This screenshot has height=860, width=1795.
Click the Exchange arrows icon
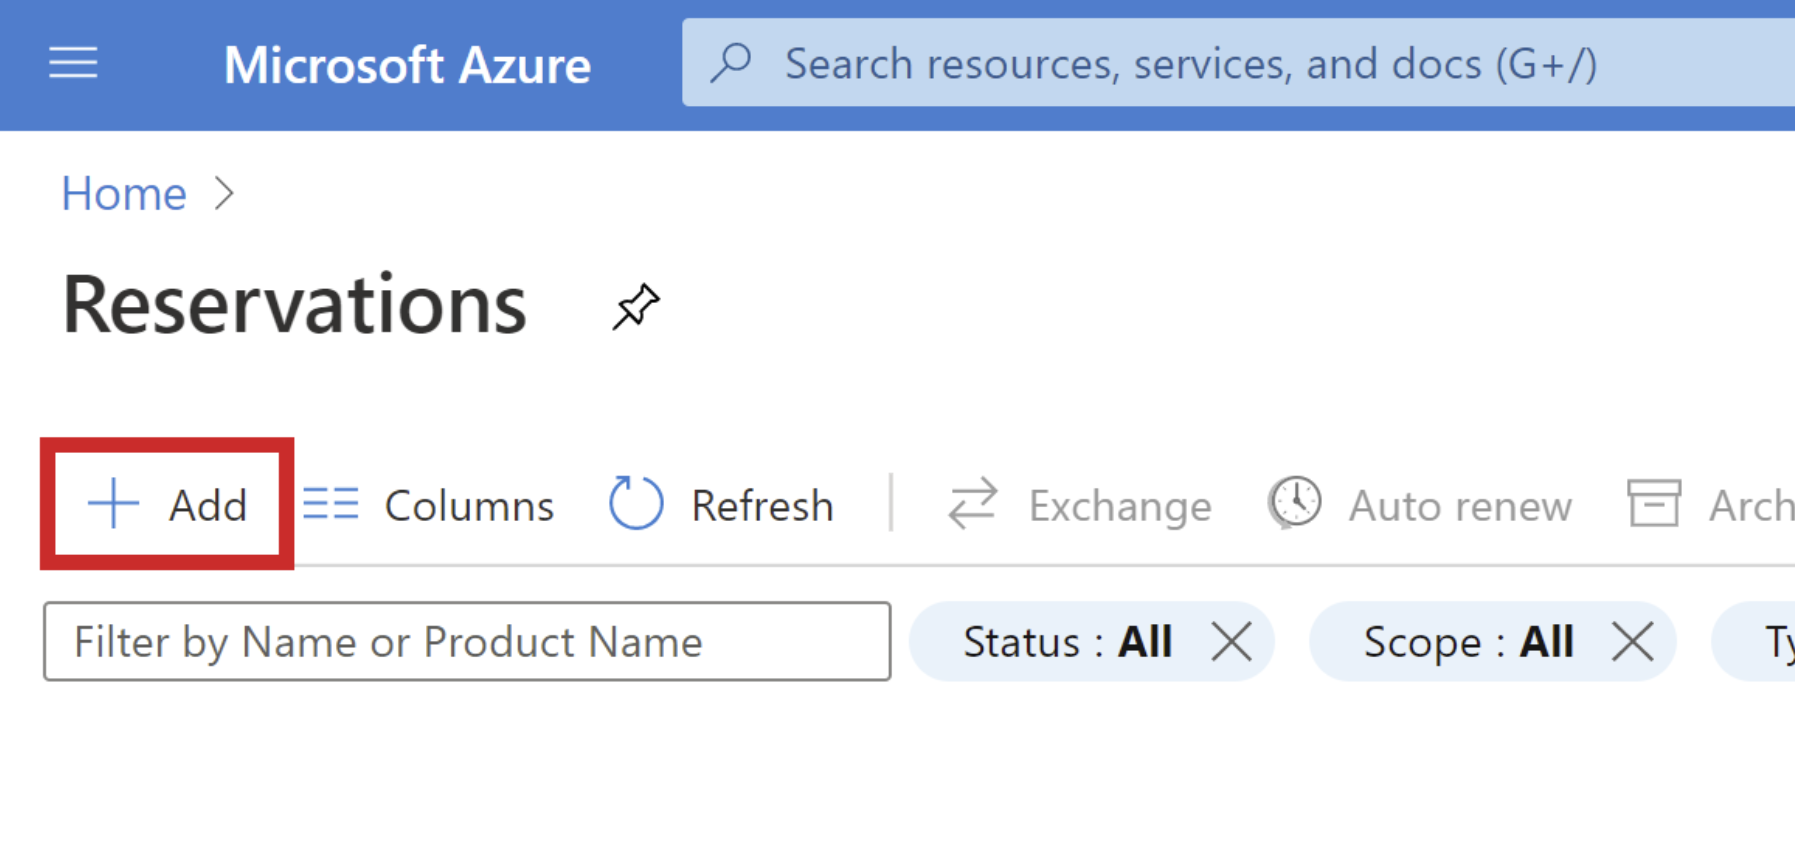click(x=972, y=503)
